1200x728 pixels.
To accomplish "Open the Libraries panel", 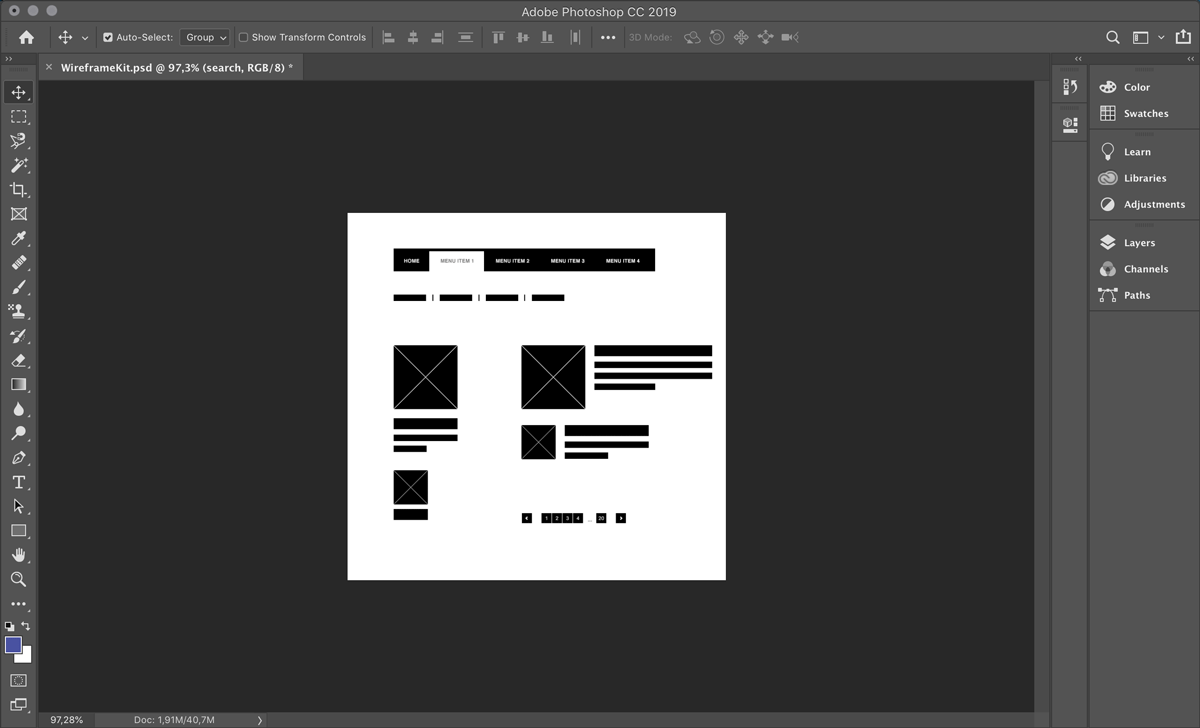I will pos(1141,178).
